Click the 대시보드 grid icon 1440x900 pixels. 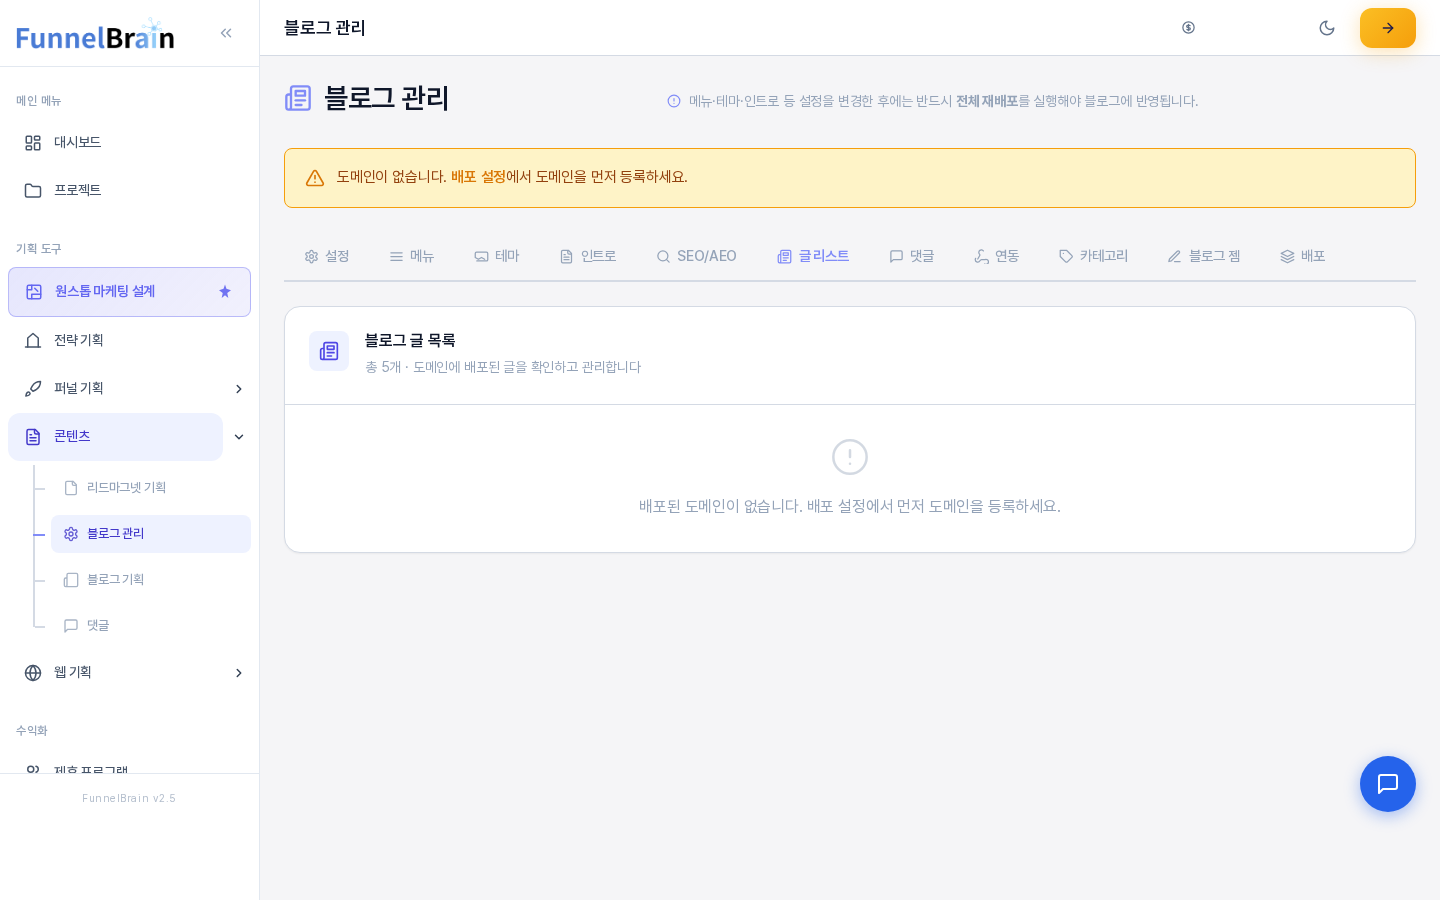click(33, 143)
